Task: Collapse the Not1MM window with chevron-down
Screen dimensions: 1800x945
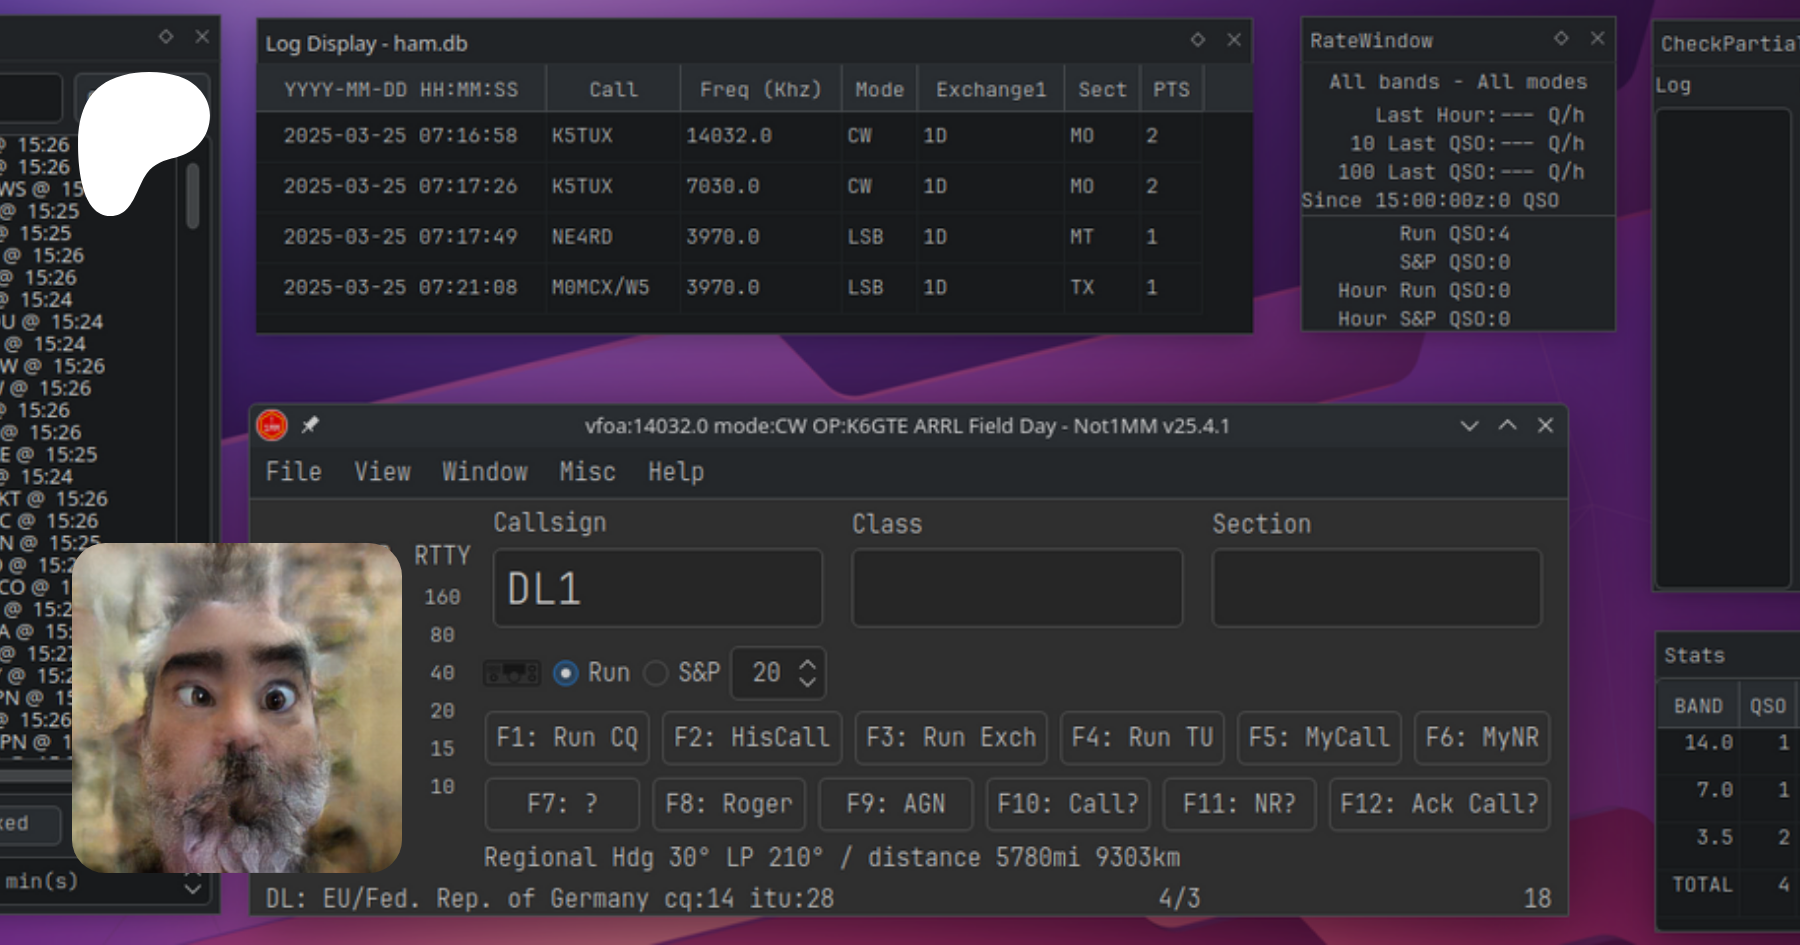Action: [x=1469, y=426]
